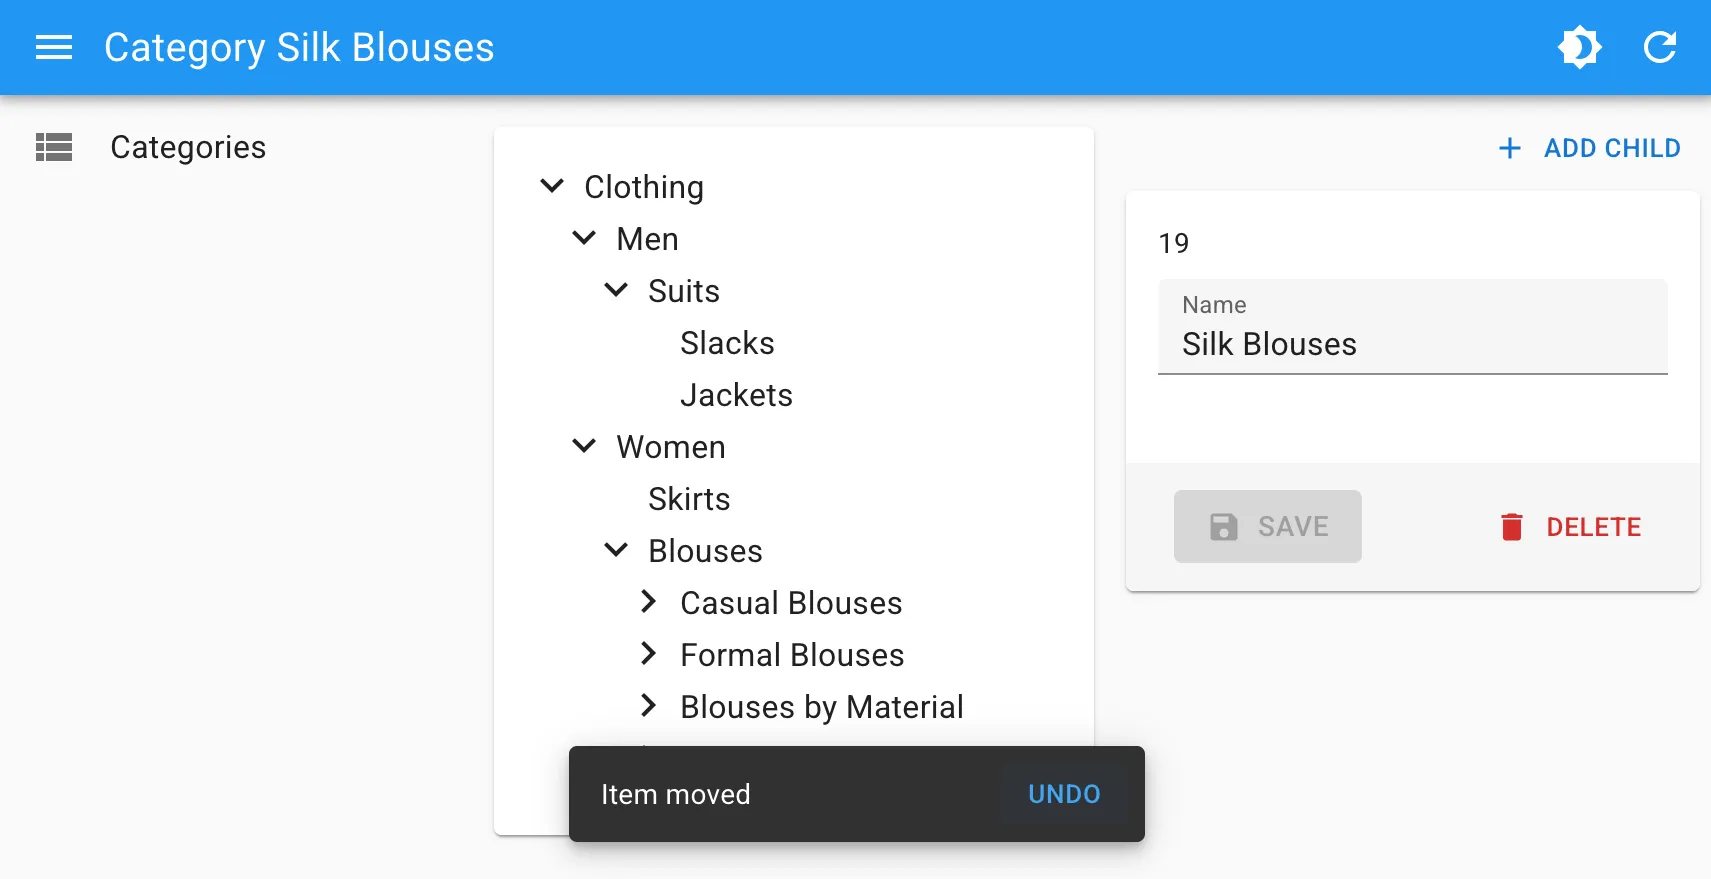Expand the Formal Blouses node
Screen dimensions: 1711x879
(648, 654)
